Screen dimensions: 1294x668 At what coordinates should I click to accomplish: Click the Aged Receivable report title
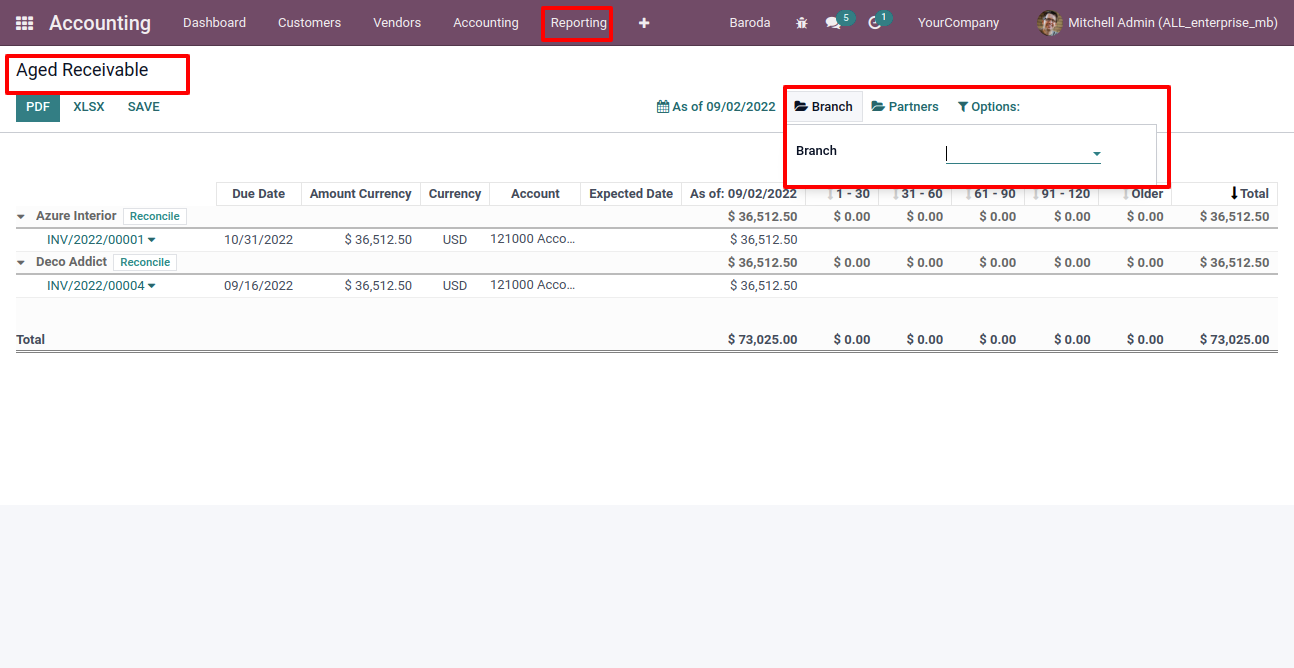click(x=82, y=70)
